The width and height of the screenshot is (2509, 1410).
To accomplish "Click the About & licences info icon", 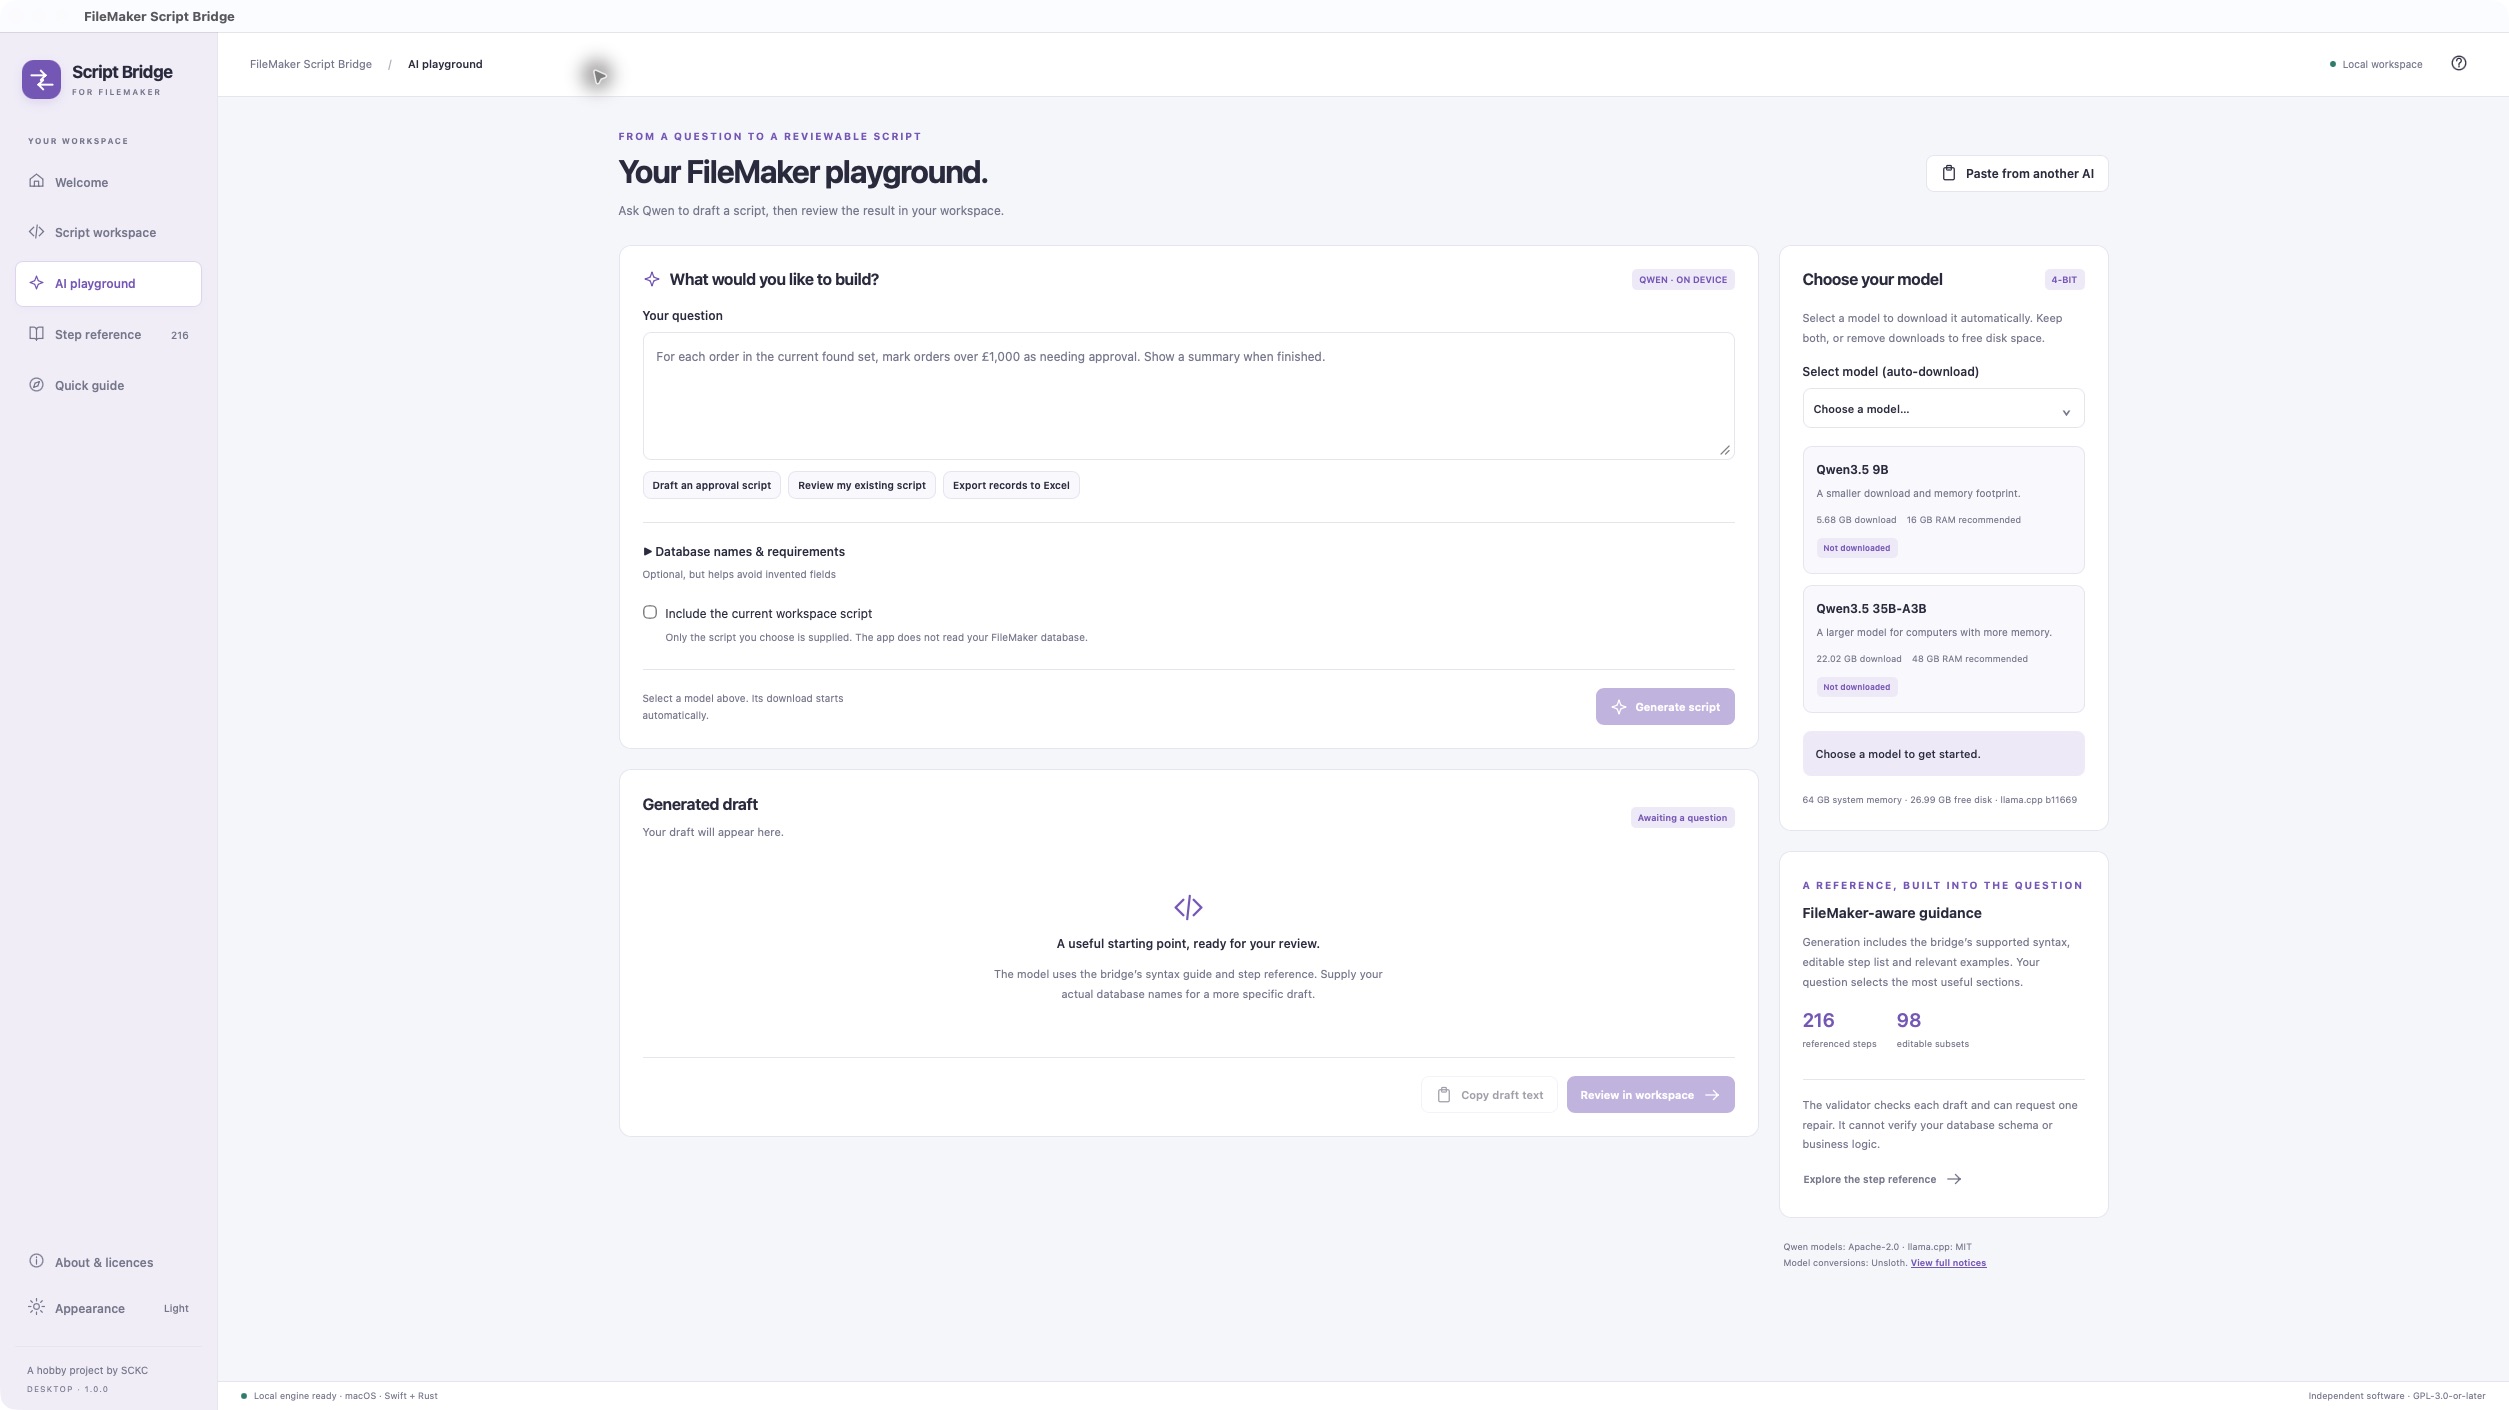I will coord(36,1261).
